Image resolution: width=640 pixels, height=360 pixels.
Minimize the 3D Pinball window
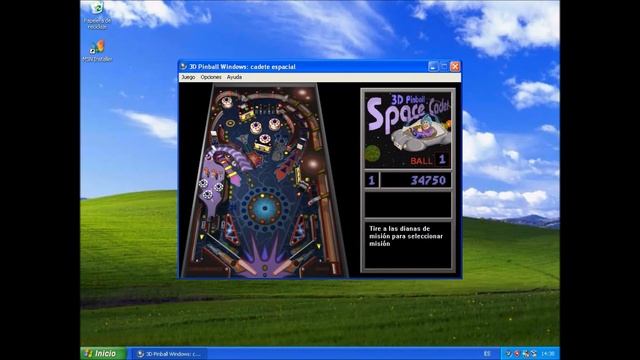[x=433, y=67]
